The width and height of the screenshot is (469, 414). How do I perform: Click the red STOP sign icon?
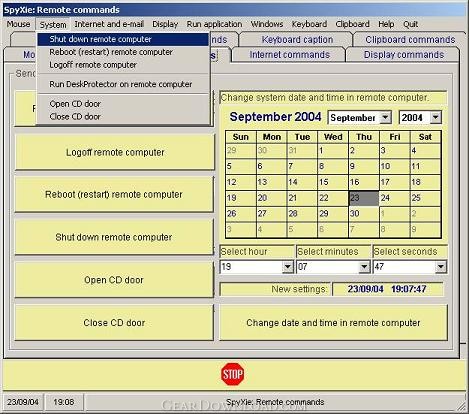click(232, 374)
